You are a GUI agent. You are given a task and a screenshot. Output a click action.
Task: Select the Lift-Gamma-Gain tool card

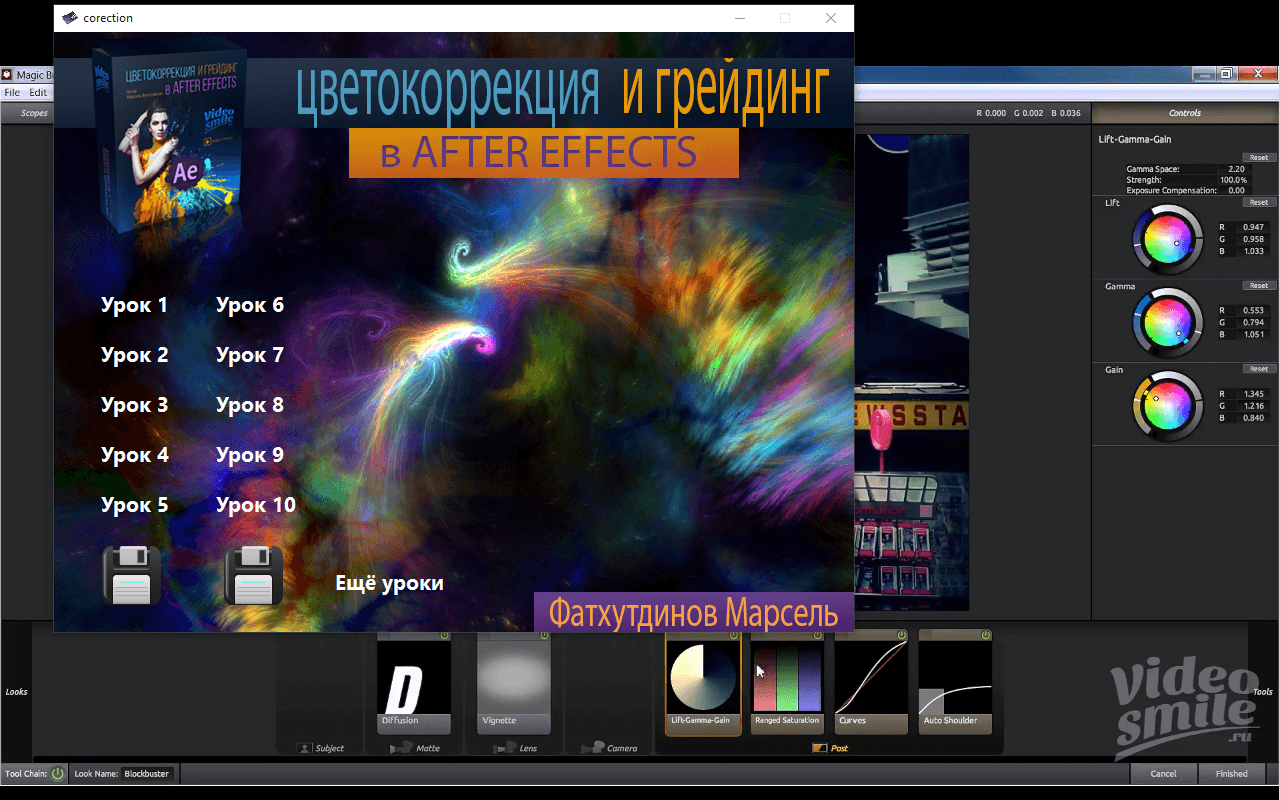tap(703, 682)
